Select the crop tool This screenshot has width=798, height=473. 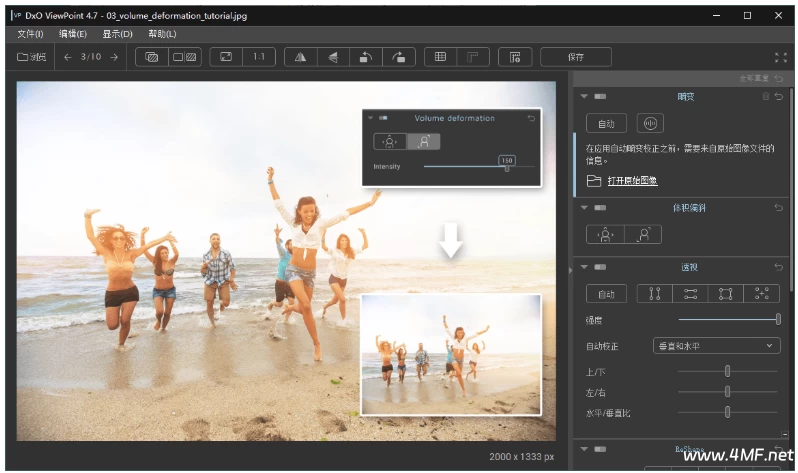(472, 57)
